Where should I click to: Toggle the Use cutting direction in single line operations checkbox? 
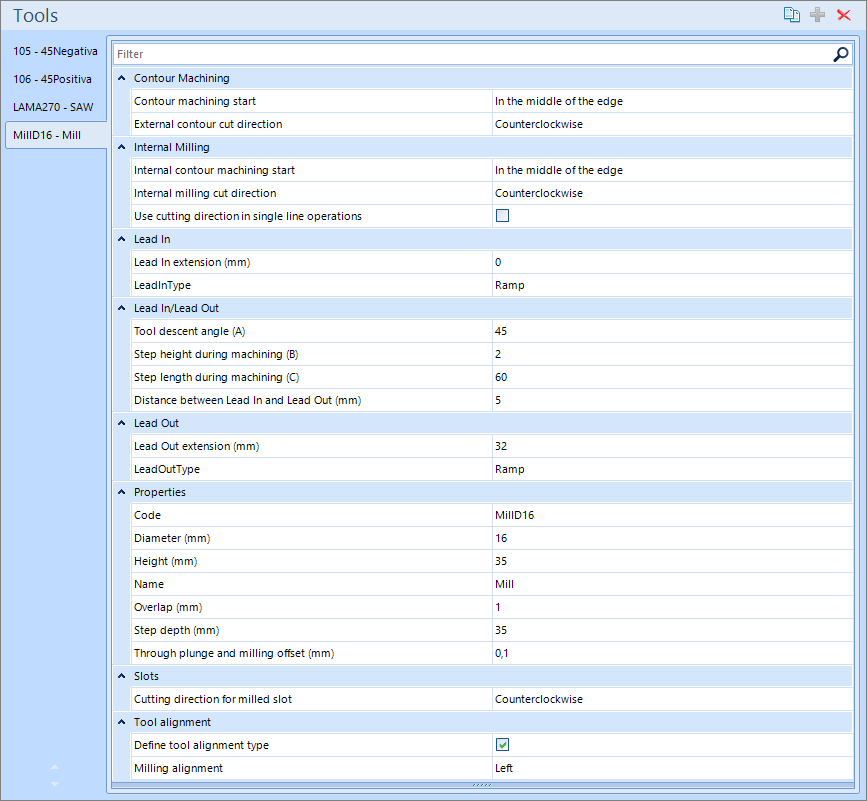point(502,216)
